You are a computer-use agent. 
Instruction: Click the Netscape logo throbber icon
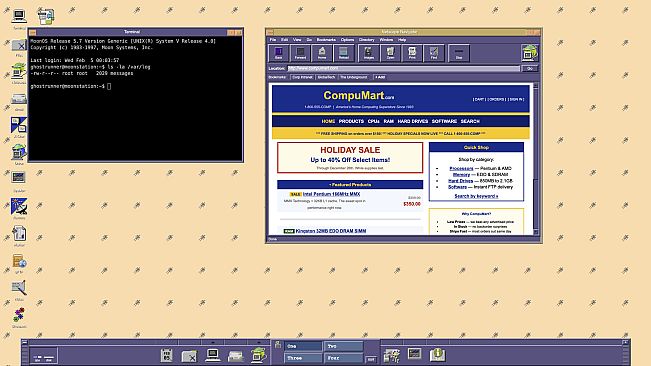point(530,53)
